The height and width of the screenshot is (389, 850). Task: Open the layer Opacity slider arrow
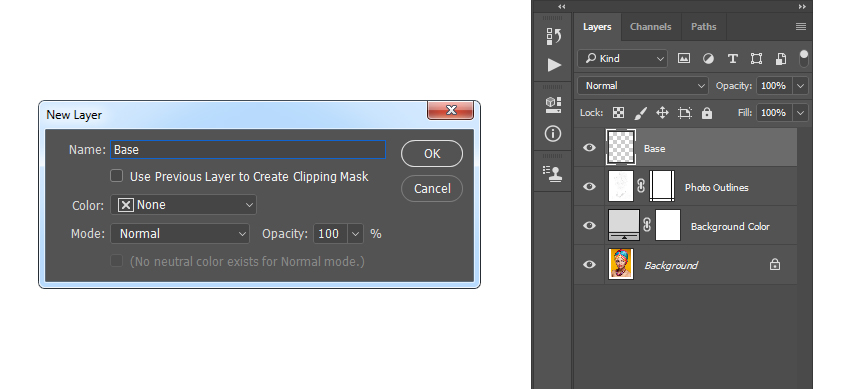click(x=800, y=86)
